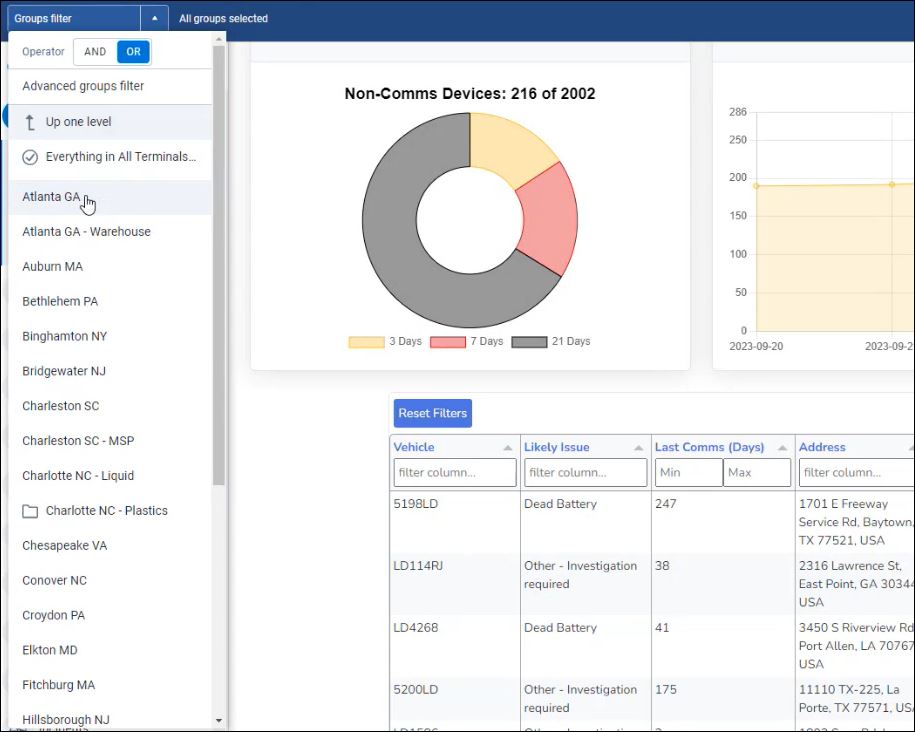Open Advanced groups filter

[x=83, y=86]
